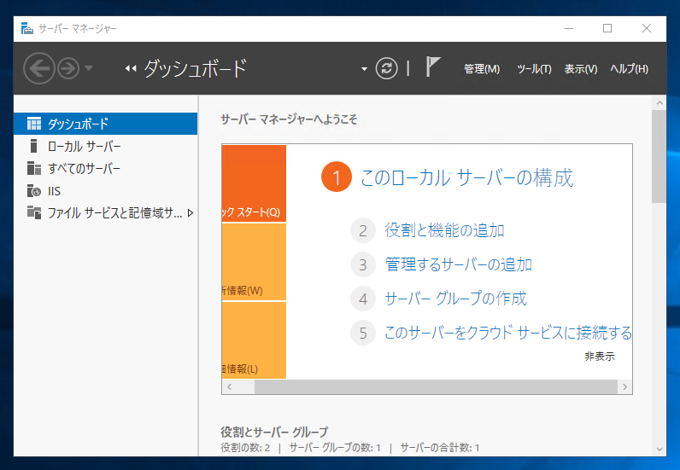Minimize the Server Manager window
The height and width of the screenshot is (470, 680).
569,29
